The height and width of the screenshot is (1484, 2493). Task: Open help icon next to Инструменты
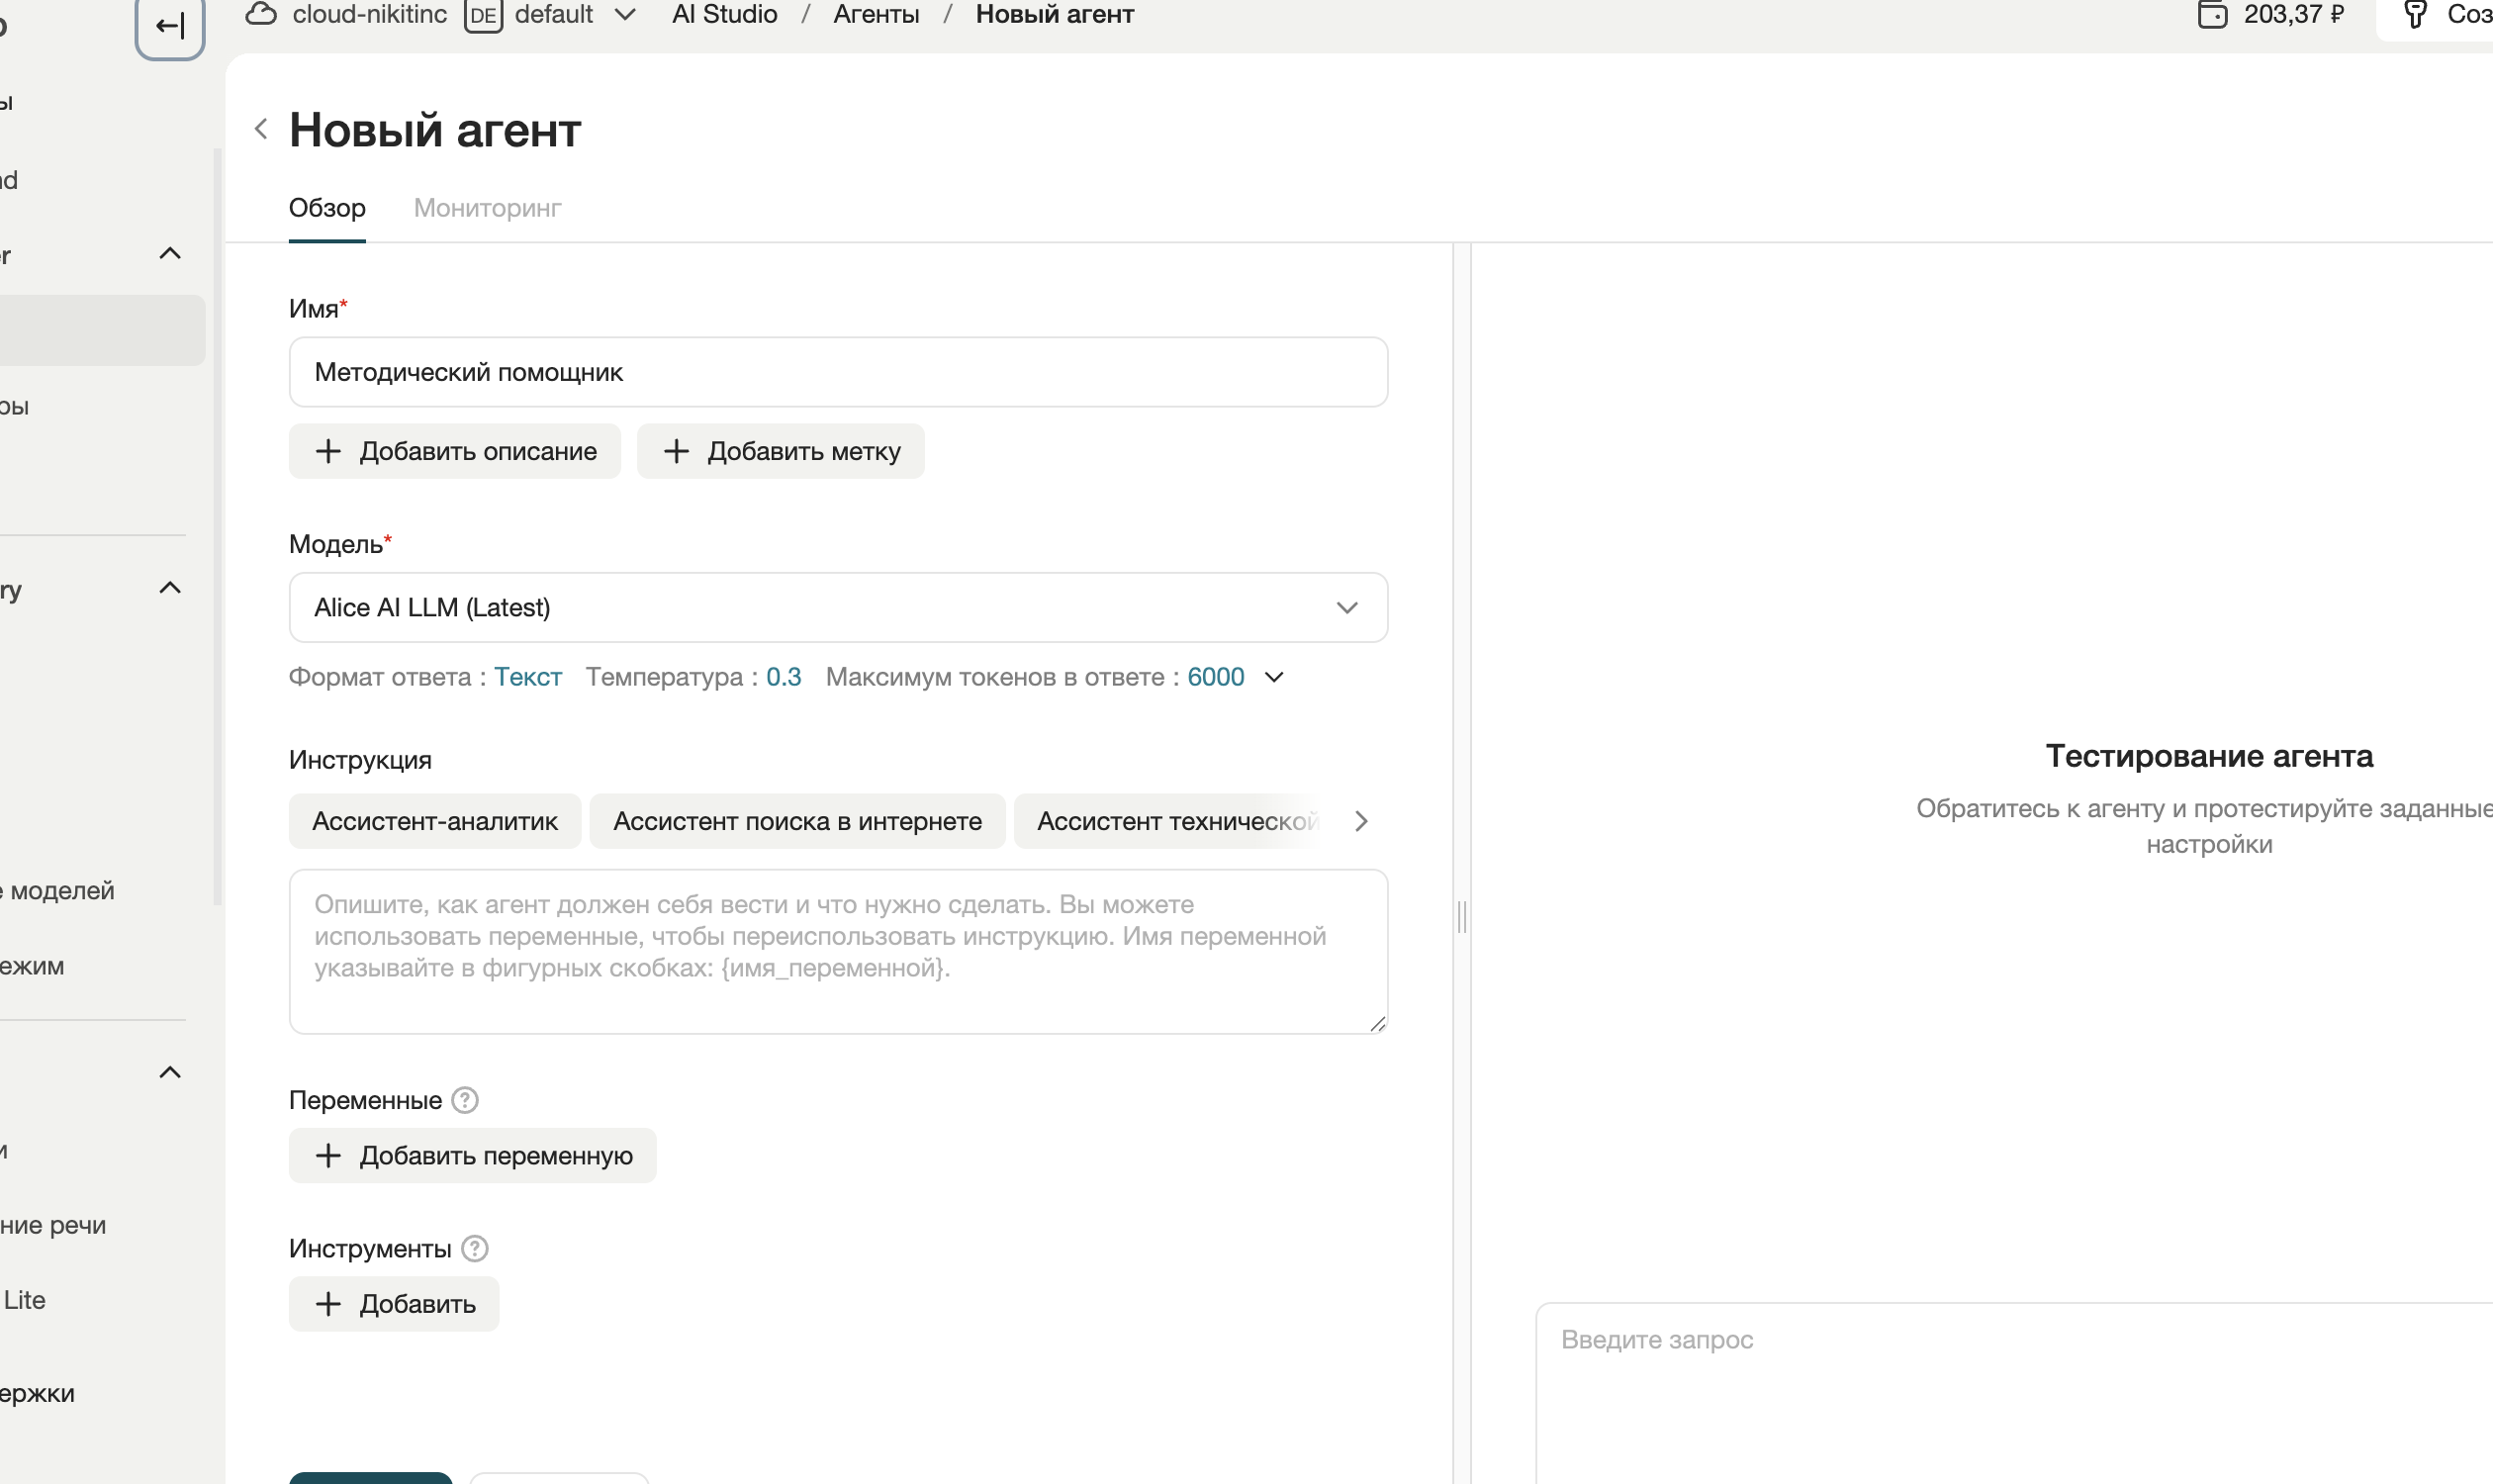[475, 1249]
